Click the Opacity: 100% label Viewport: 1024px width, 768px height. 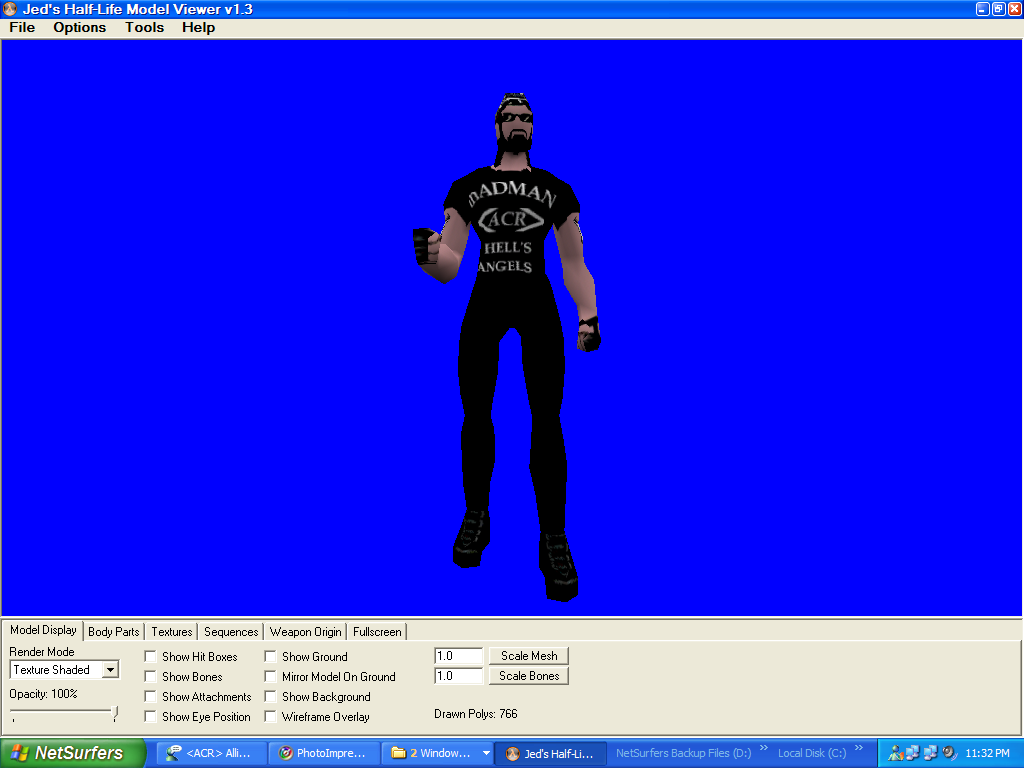43,694
